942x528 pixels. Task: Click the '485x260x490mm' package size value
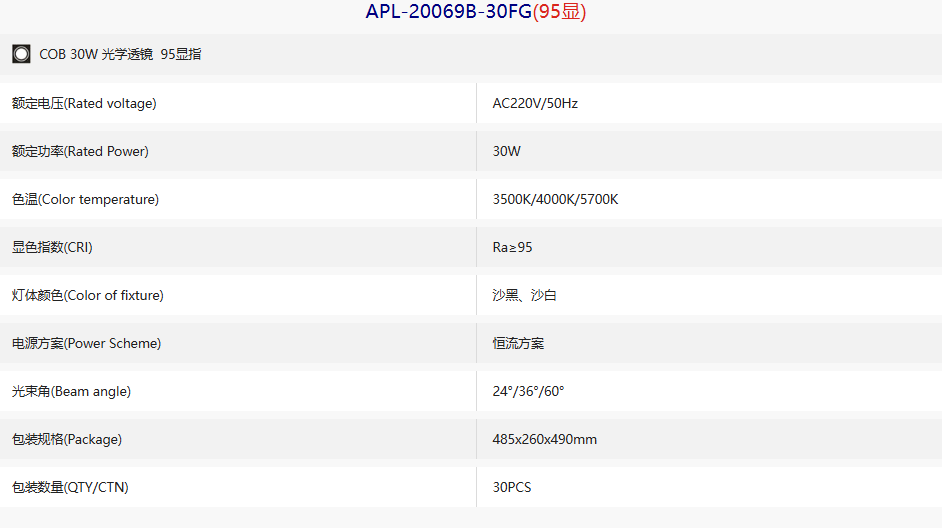[x=545, y=440]
